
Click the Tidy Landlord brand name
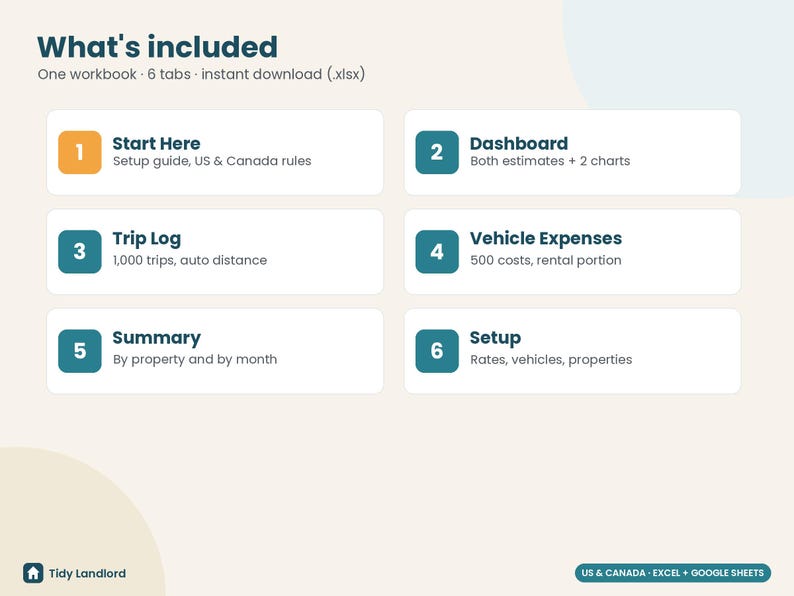tap(87, 573)
